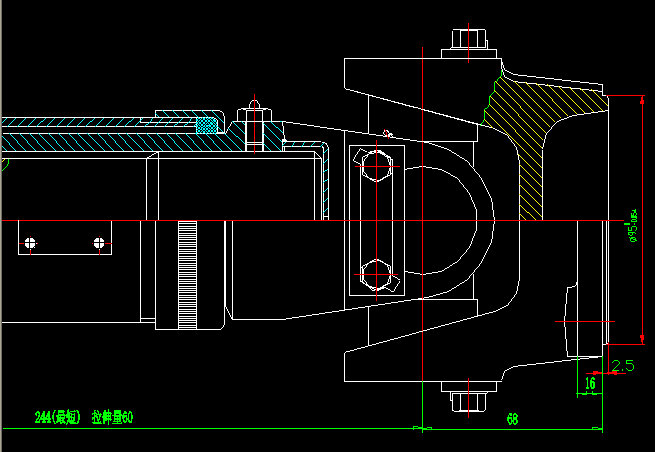
Task: Select the upper hex bolt in bearing strap
Action: [373, 166]
